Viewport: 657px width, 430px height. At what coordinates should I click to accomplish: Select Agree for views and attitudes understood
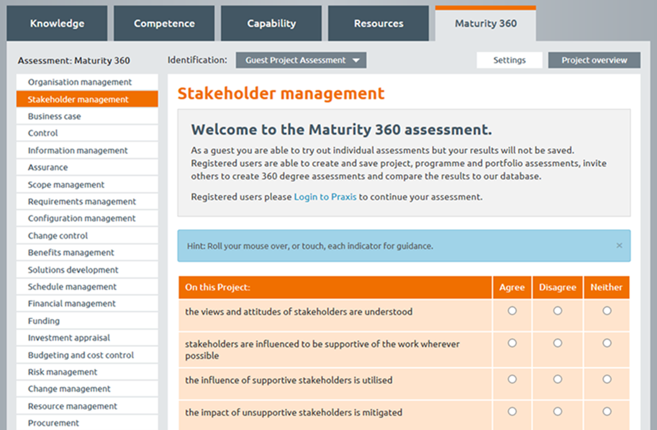point(512,311)
